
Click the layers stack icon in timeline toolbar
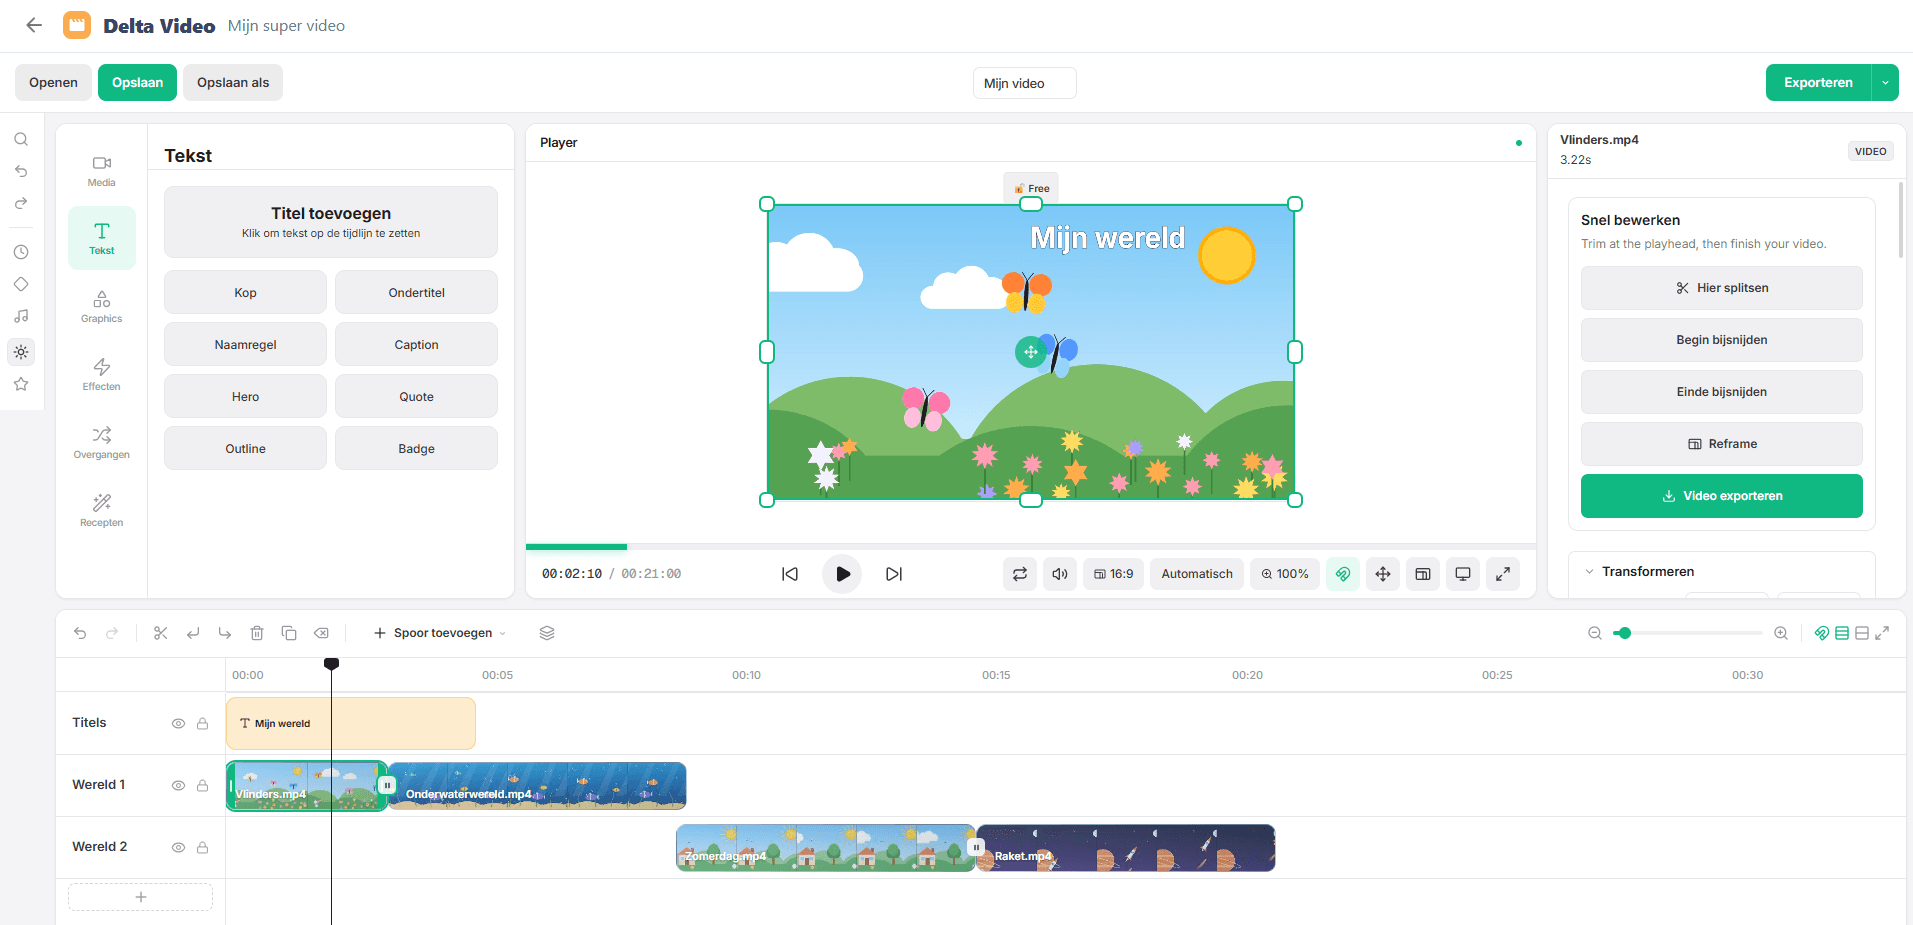pos(547,633)
